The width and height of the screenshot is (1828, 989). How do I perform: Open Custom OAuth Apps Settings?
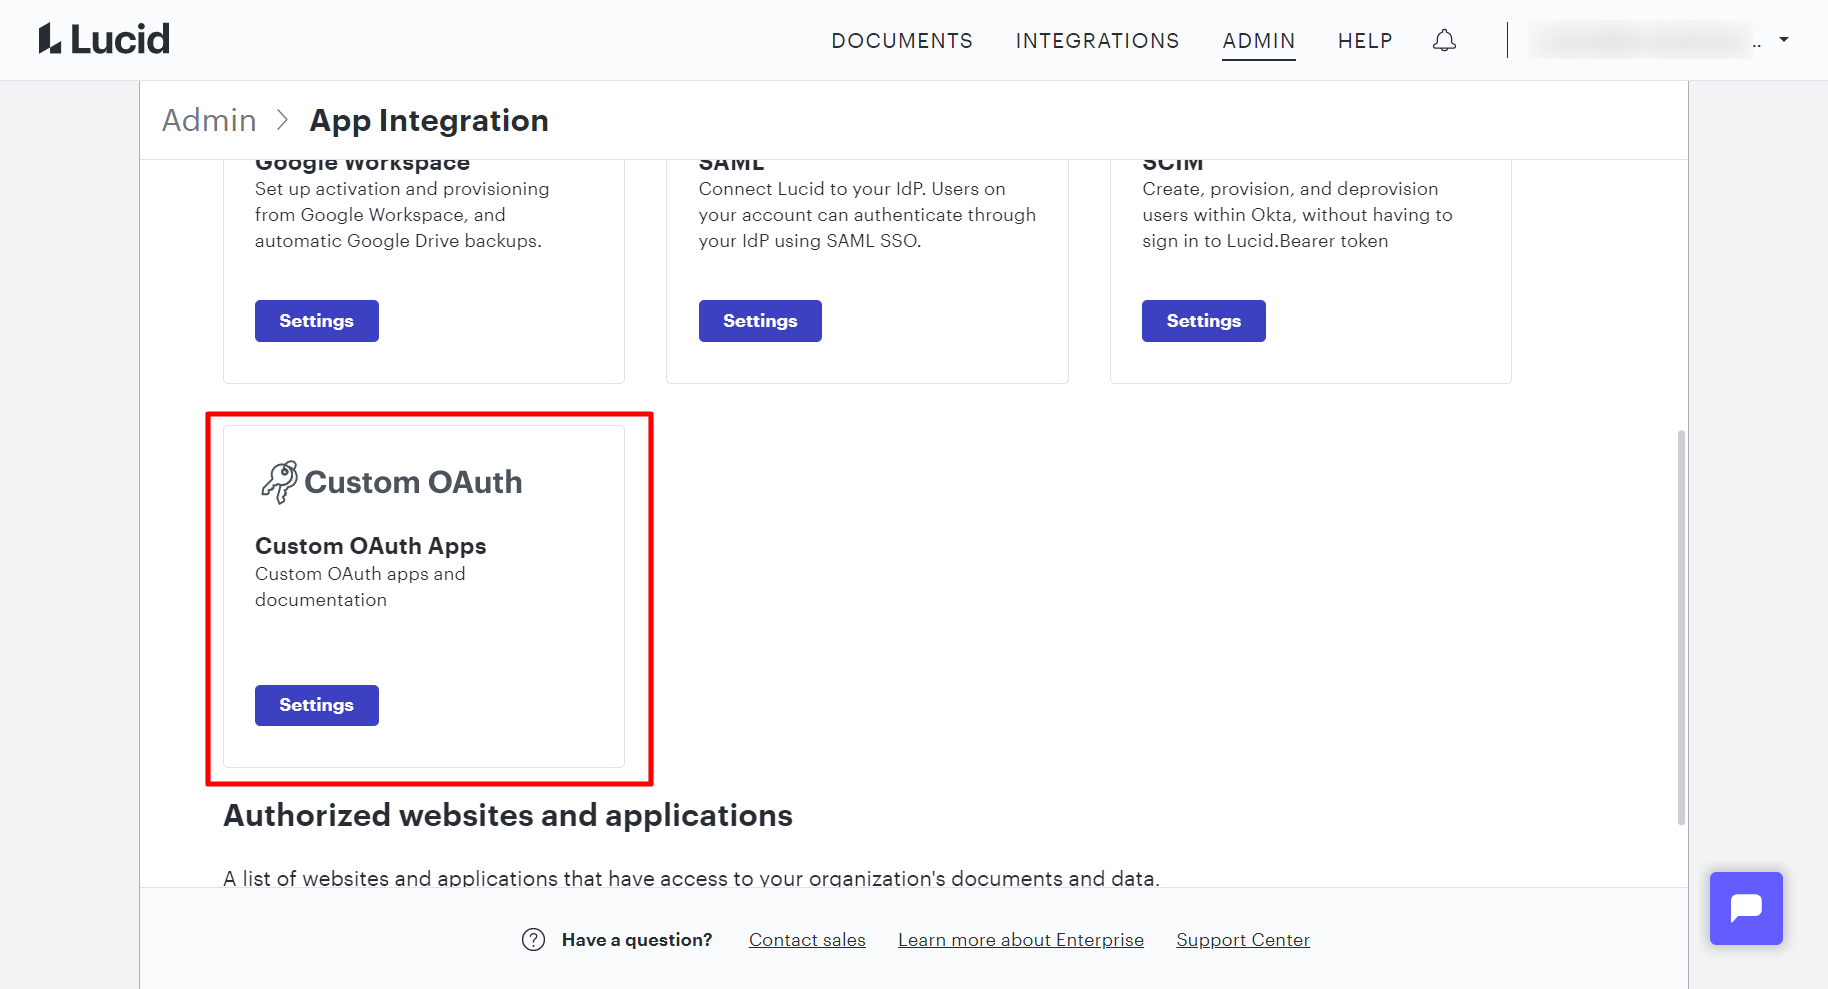pyautogui.click(x=317, y=705)
